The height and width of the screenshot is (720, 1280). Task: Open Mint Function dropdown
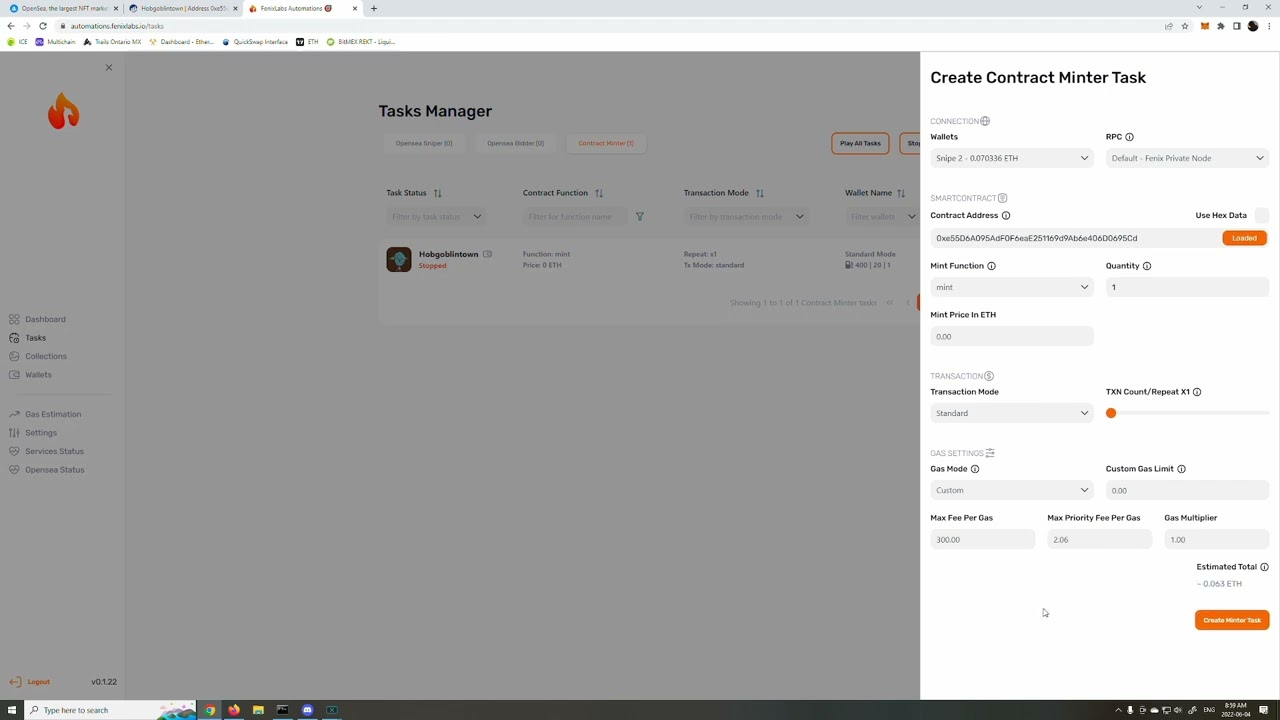pyautogui.click(x=1011, y=288)
